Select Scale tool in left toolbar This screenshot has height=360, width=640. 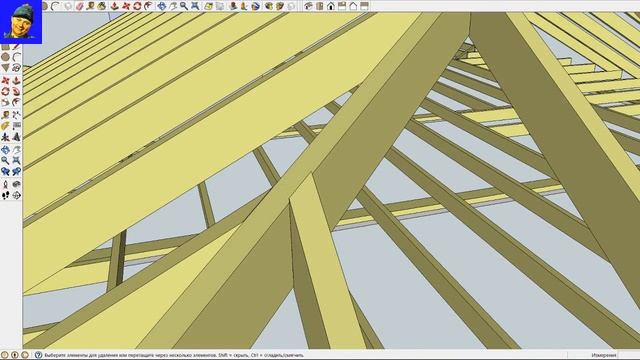[x=5, y=102]
